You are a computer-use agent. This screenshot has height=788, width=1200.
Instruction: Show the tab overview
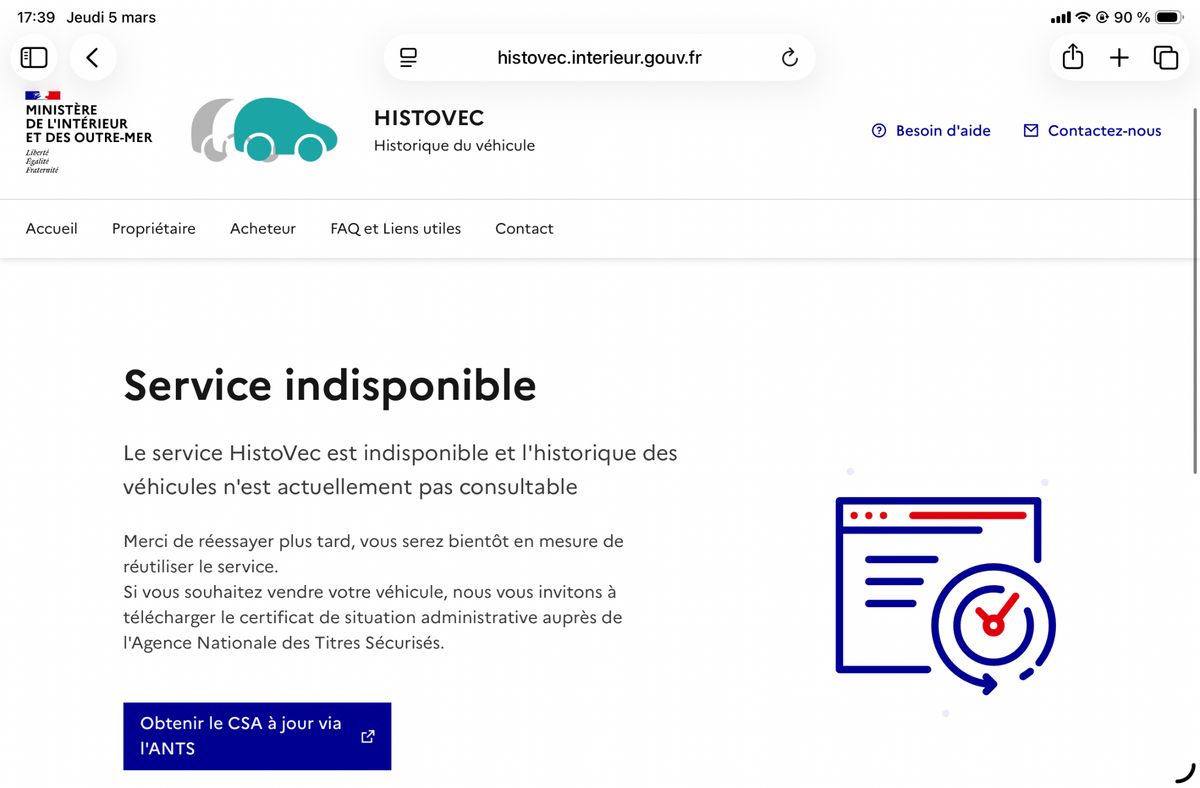pos(1165,58)
